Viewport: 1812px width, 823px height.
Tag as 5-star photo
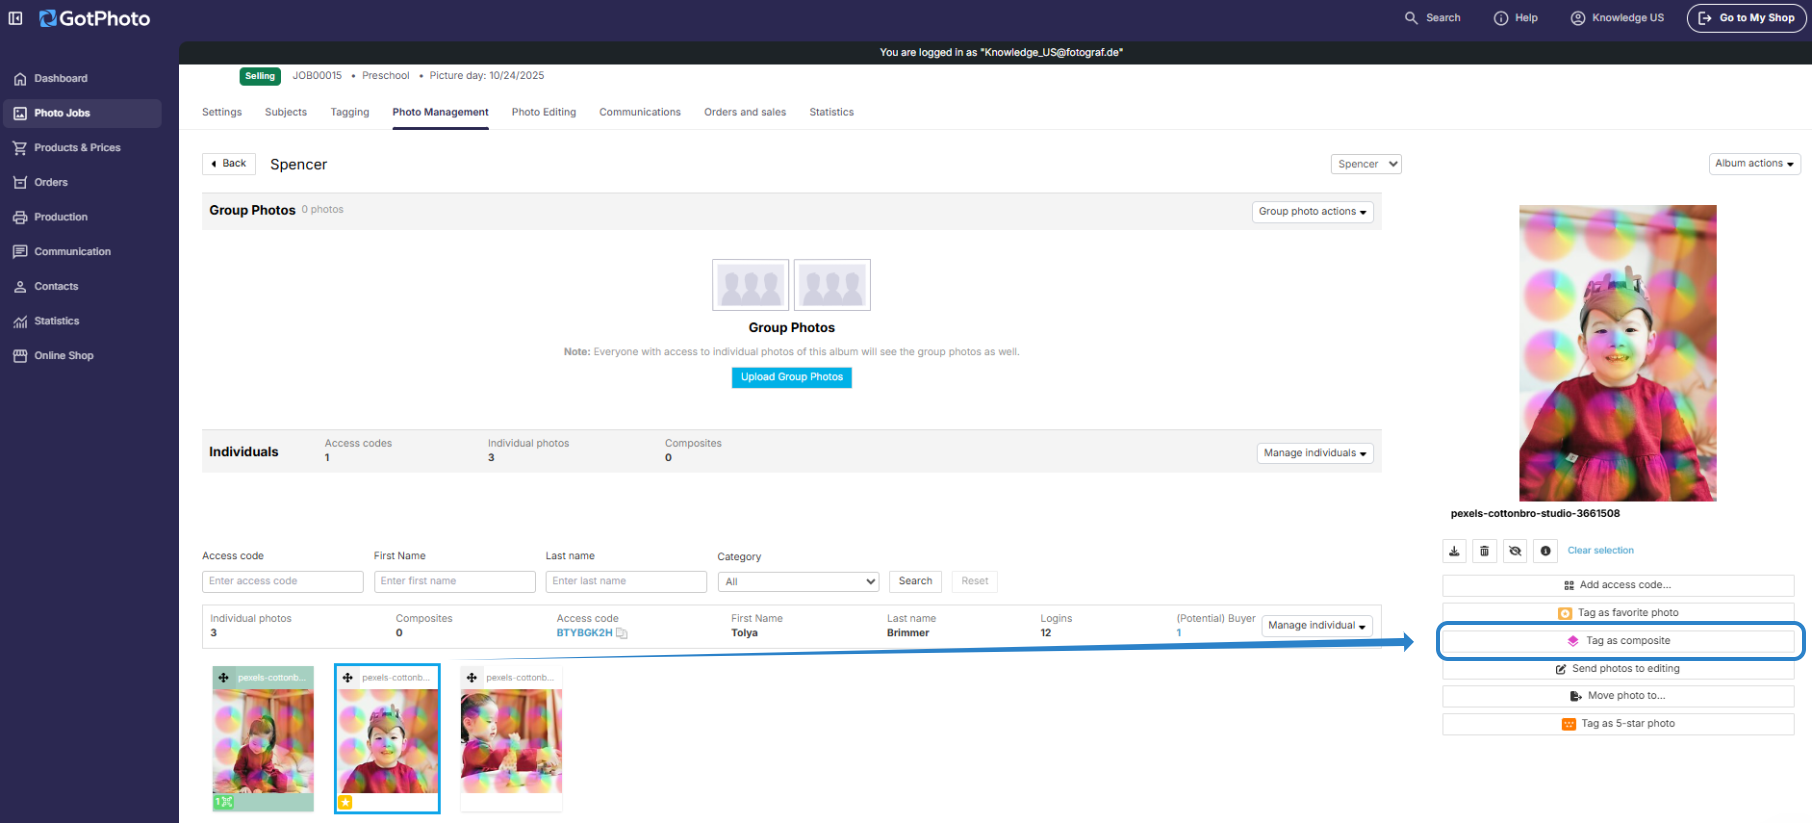1617,724
